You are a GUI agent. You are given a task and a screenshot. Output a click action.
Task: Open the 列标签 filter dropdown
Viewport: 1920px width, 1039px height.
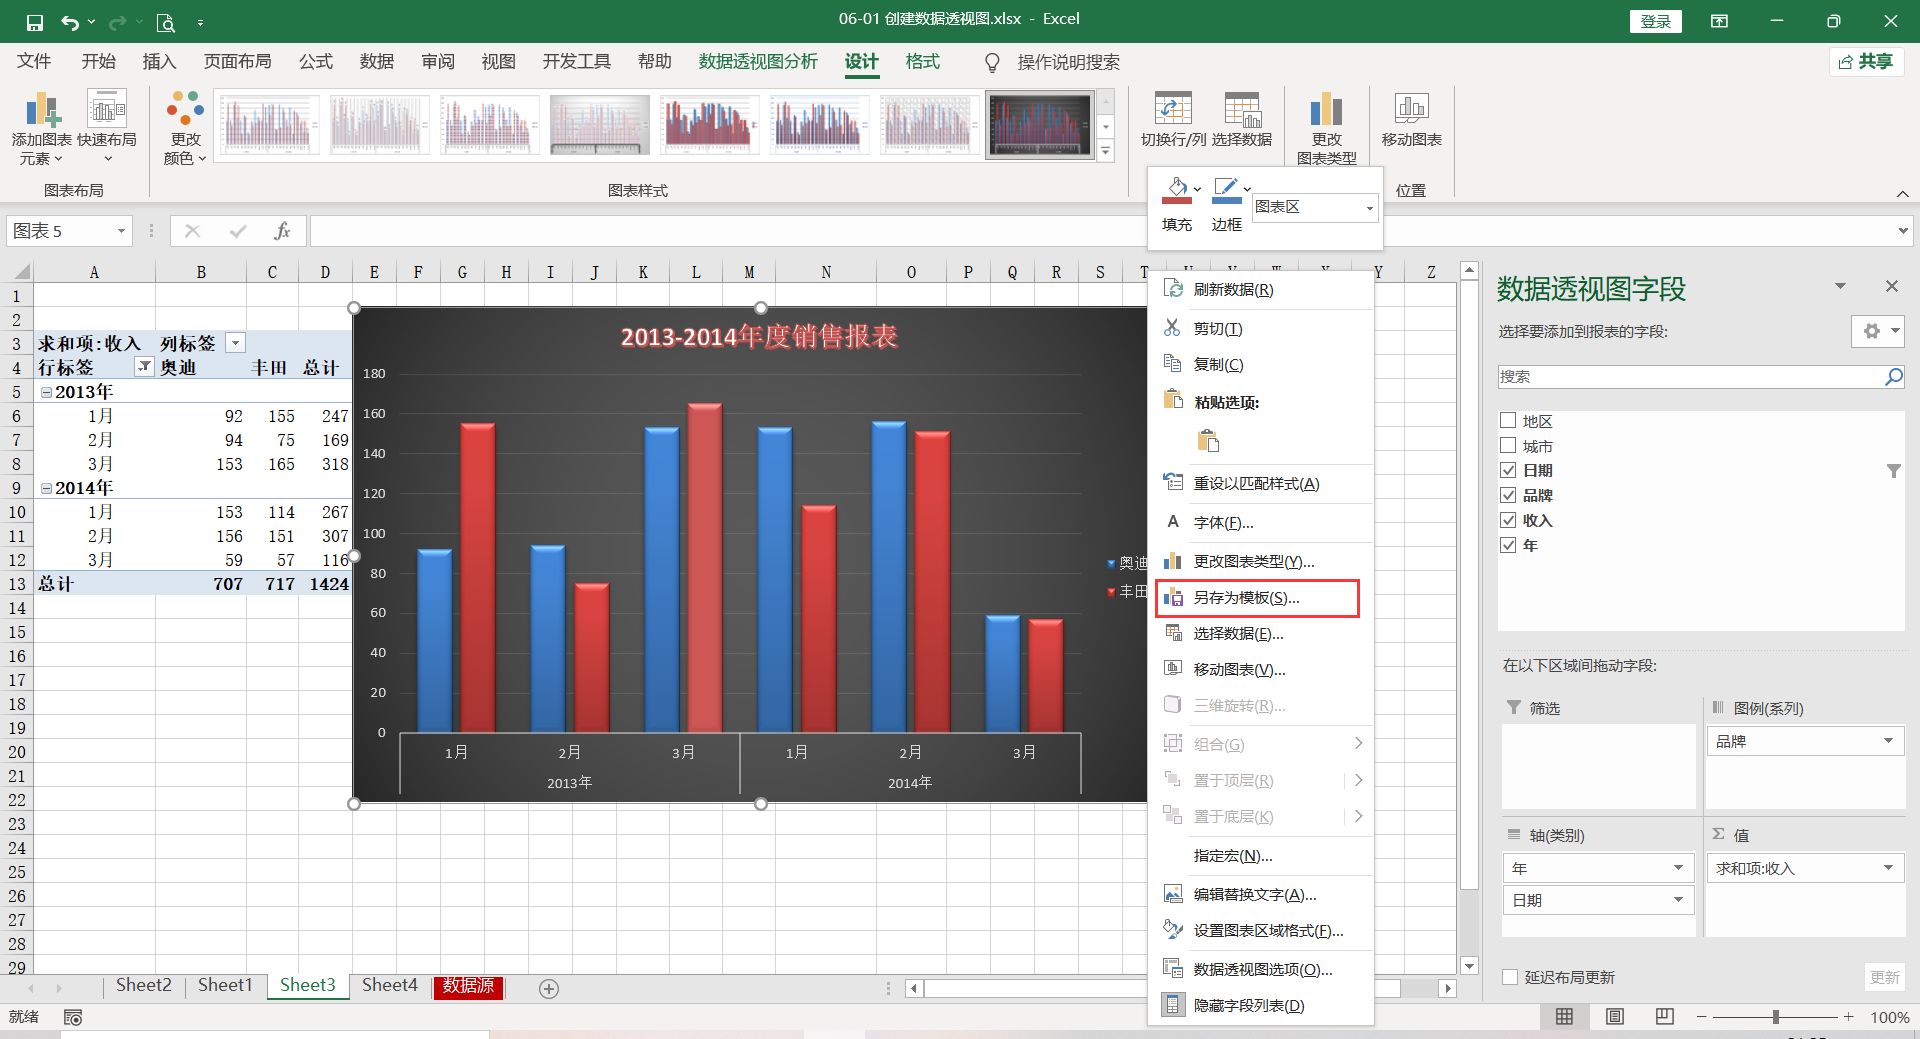[235, 343]
